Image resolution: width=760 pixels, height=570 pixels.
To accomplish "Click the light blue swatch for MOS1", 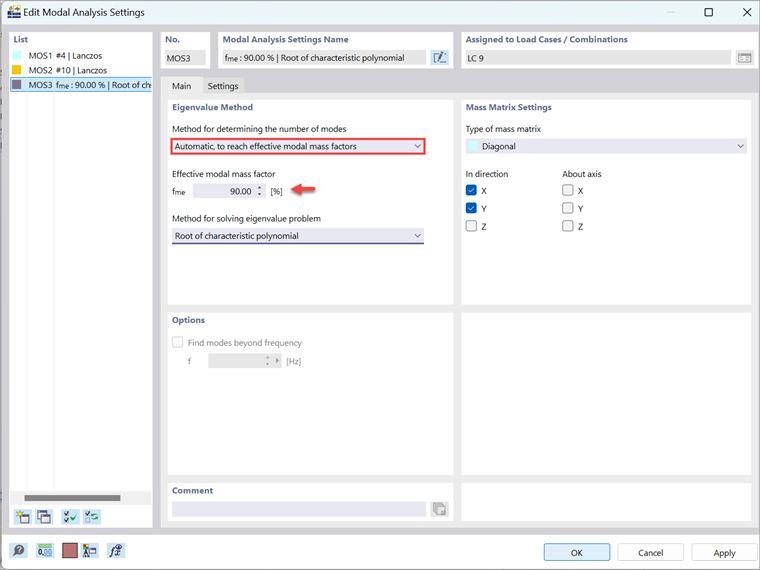I will coord(17,56).
